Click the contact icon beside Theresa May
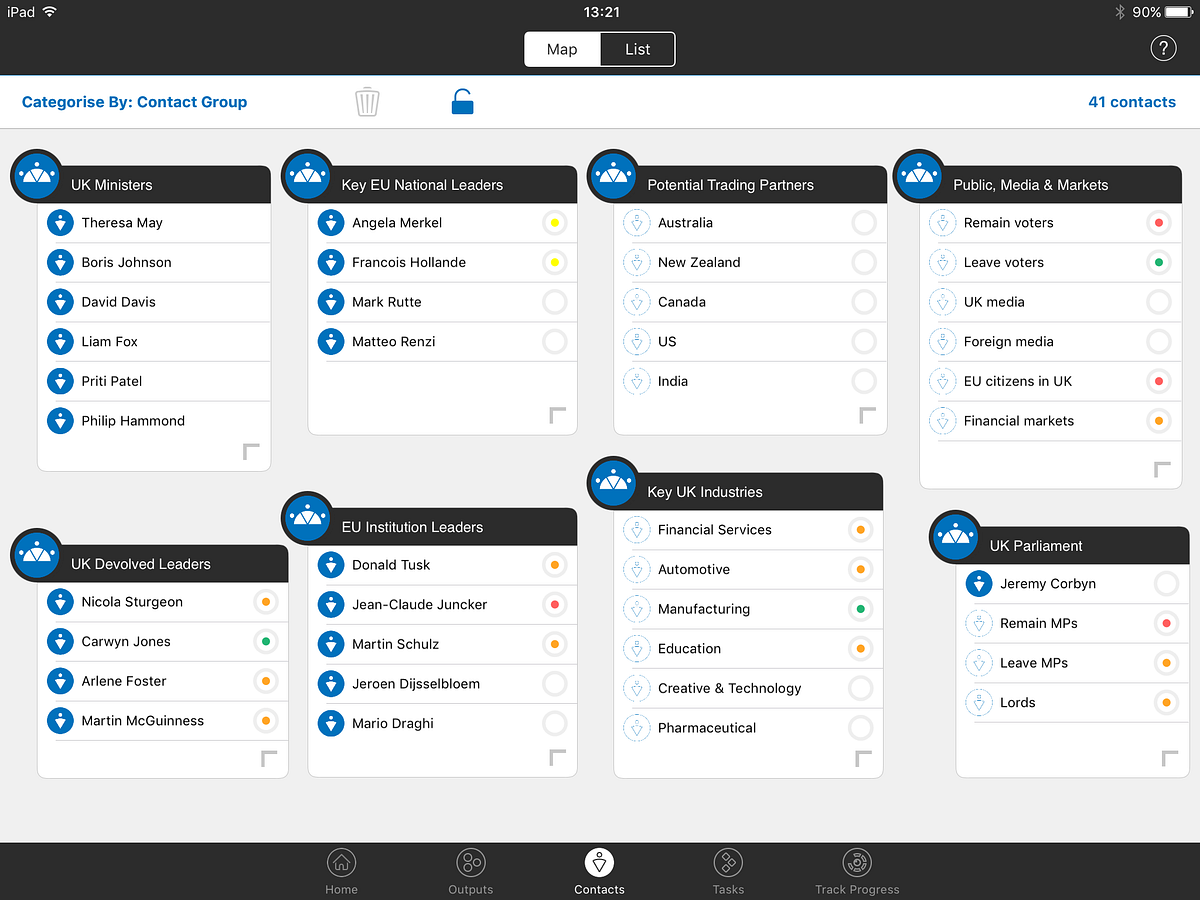 [x=61, y=223]
